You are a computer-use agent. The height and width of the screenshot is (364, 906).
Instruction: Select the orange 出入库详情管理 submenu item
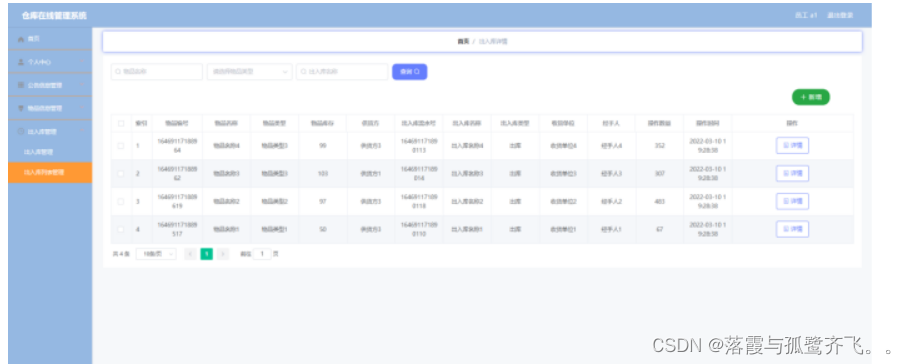(50, 172)
